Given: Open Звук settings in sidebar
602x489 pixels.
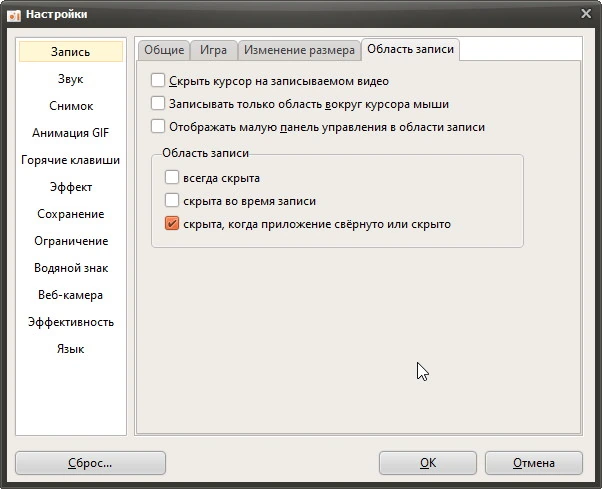Looking at the screenshot, I should pyautogui.click(x=71, y=79).
